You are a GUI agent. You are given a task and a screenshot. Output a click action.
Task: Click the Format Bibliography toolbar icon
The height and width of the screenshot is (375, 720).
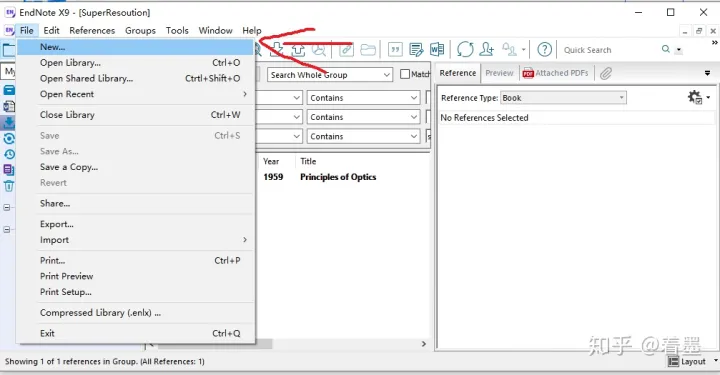point(416,49)
